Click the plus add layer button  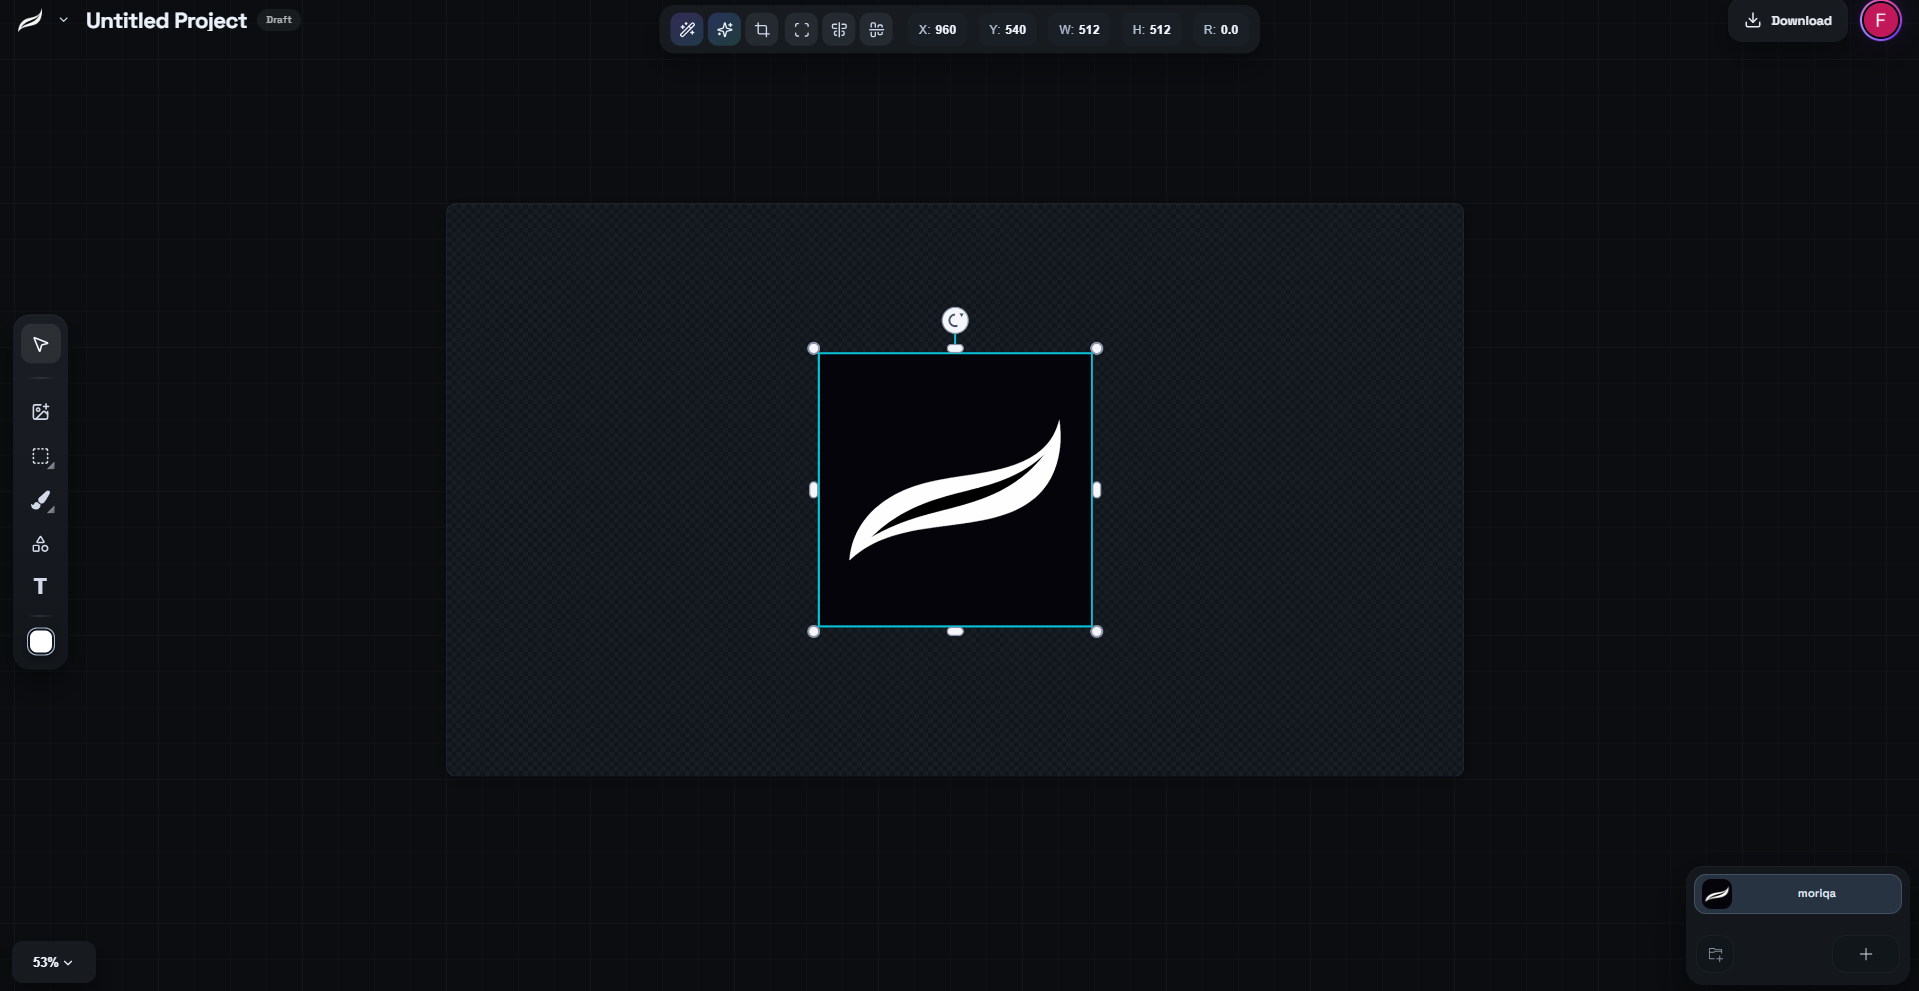[x=1866, y=955]
